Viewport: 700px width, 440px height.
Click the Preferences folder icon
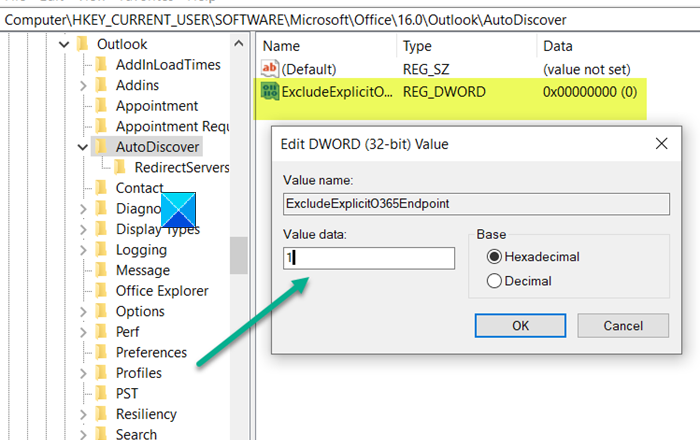coord(102,352)
